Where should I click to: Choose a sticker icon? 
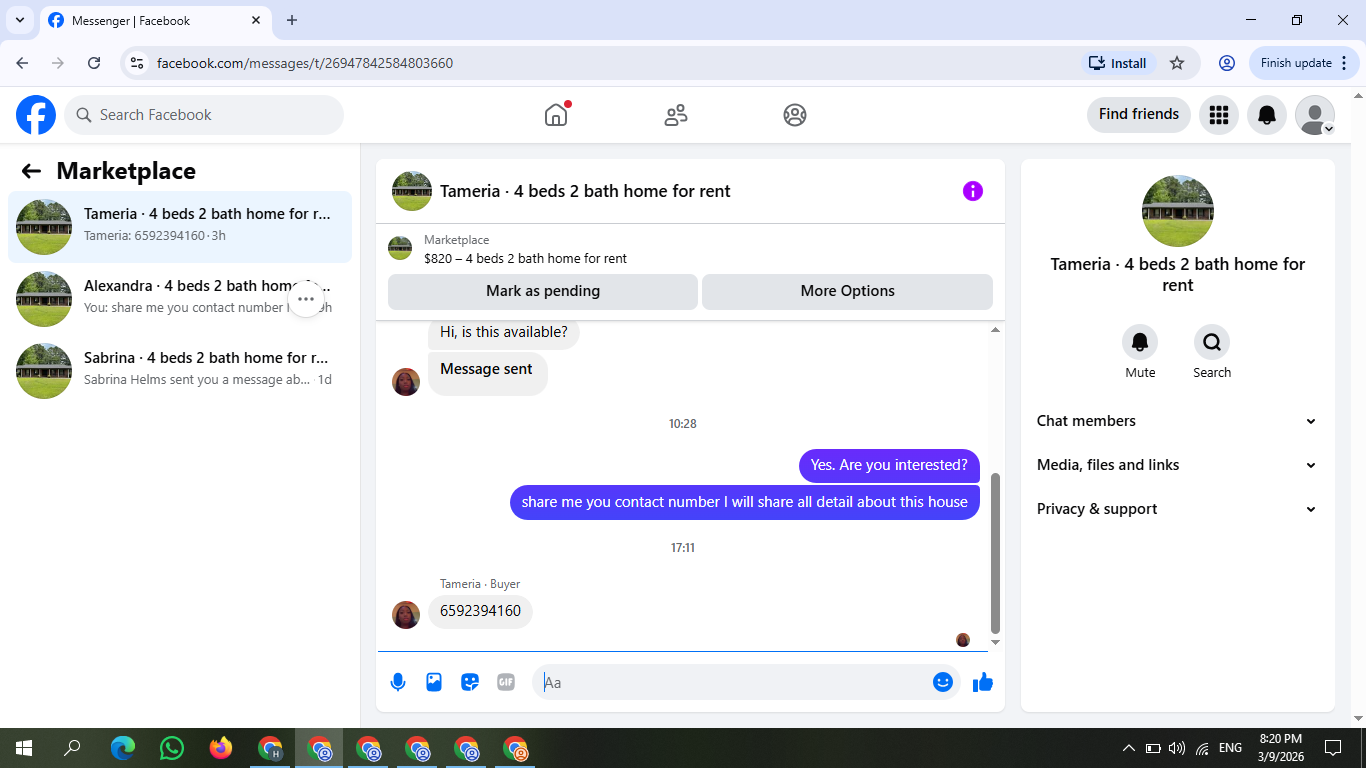[470, 682]
